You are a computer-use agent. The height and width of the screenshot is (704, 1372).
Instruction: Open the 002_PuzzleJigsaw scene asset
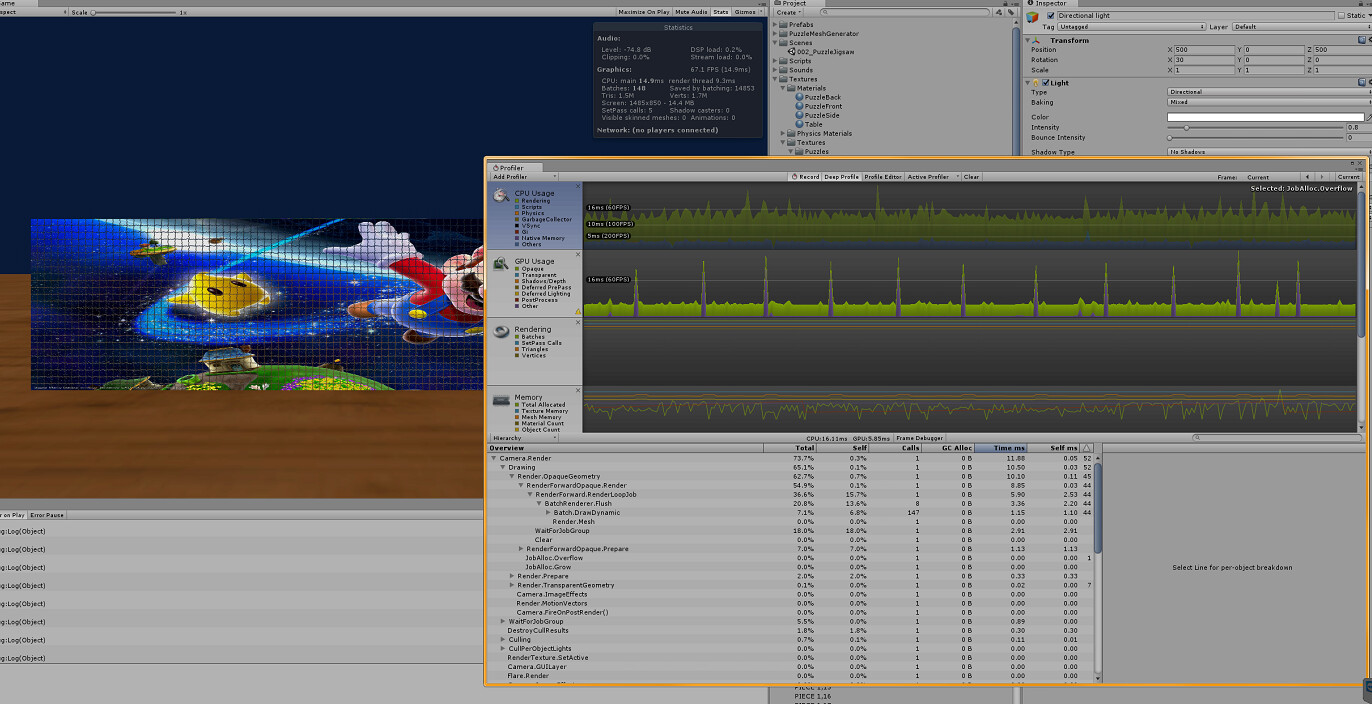pyautogui.click(x=820, y=52)
